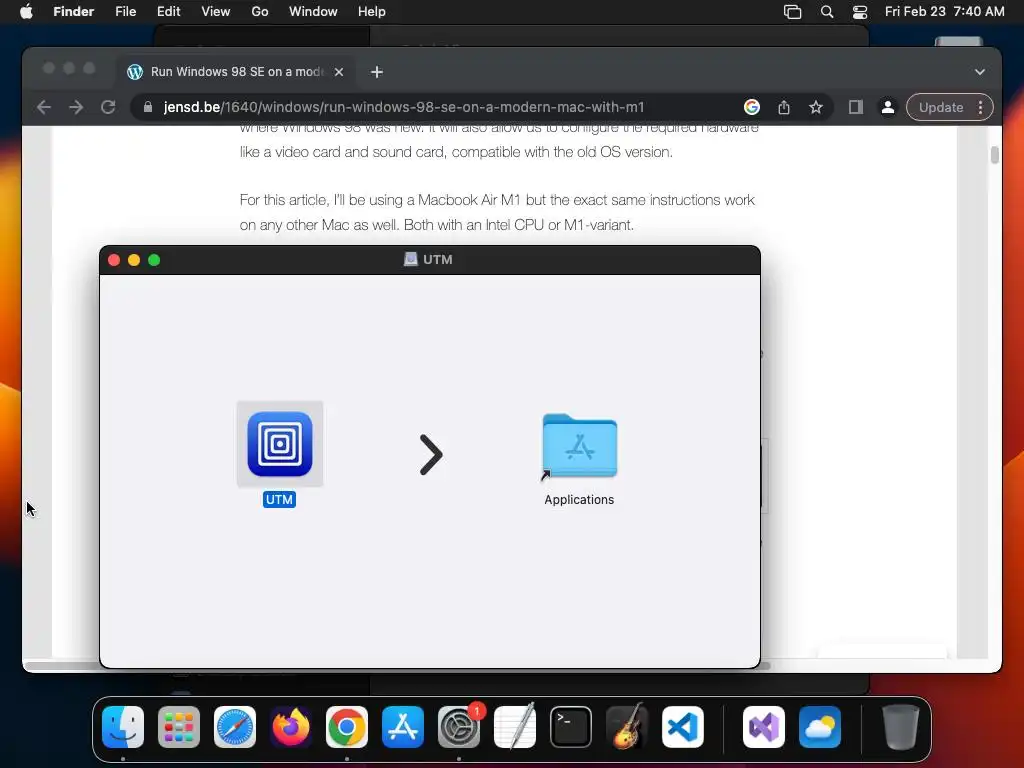Open the Window menu
The height and width of the screenshot is (768, 1024).
coord(313,12)
